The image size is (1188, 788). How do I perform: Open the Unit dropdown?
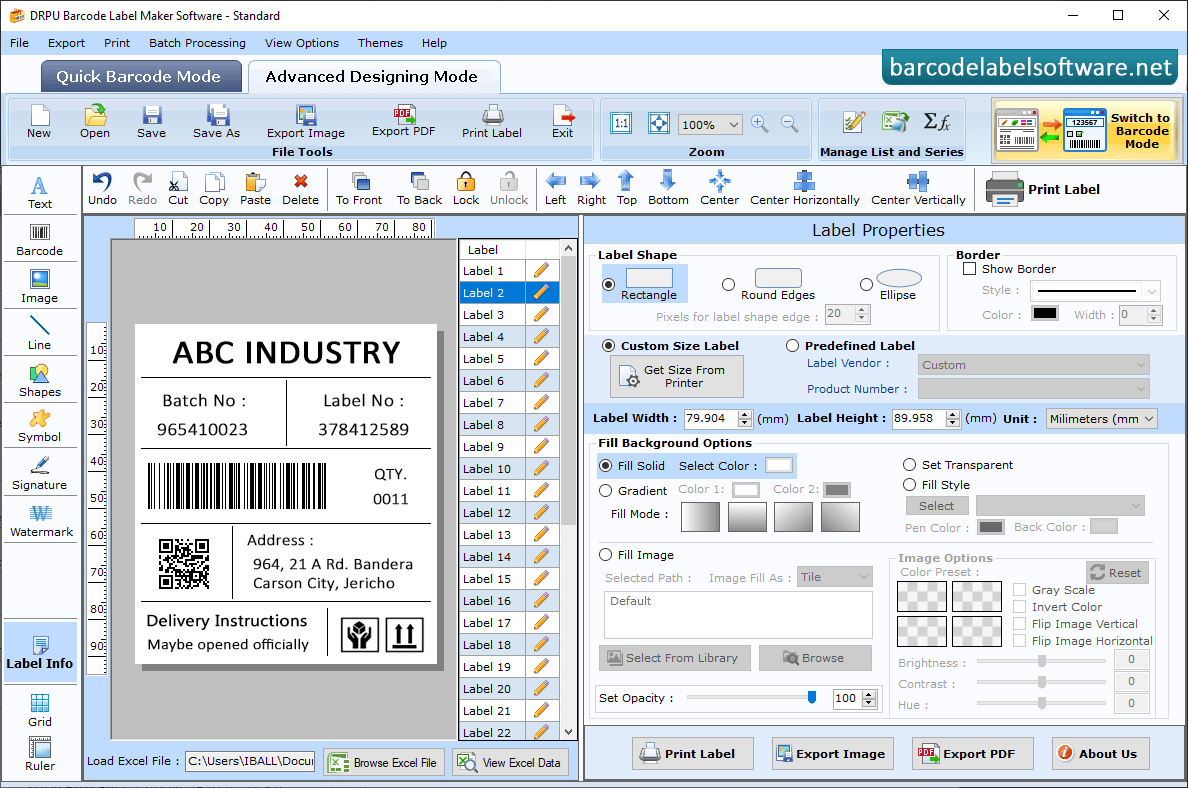[x=1102, y=418]
